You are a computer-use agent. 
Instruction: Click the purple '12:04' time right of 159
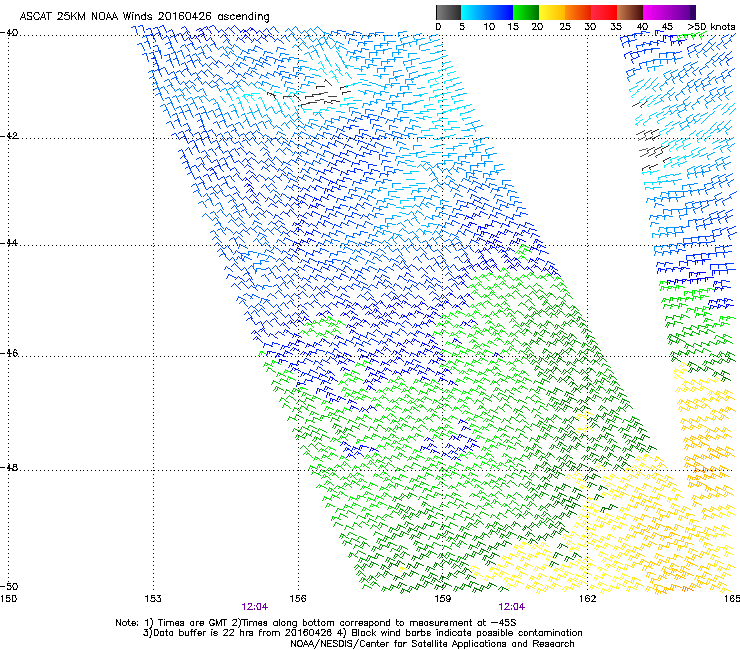click(x=512, y=607)
